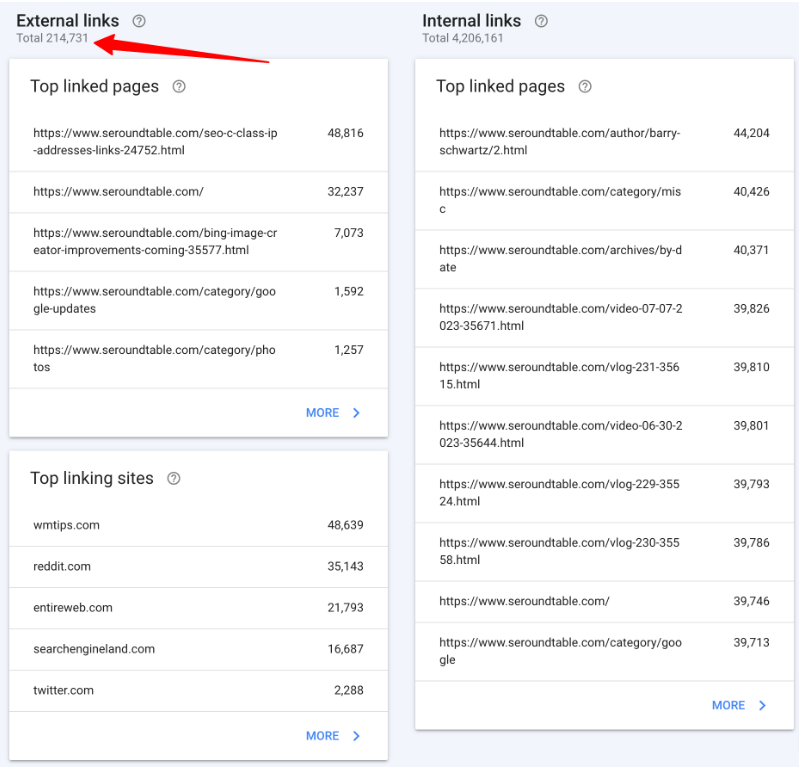The image size is (802, 770).
Task: Select the author/barry-schwartz/2.html internal row
Action: pyautogui.click(x=605, y=142)
